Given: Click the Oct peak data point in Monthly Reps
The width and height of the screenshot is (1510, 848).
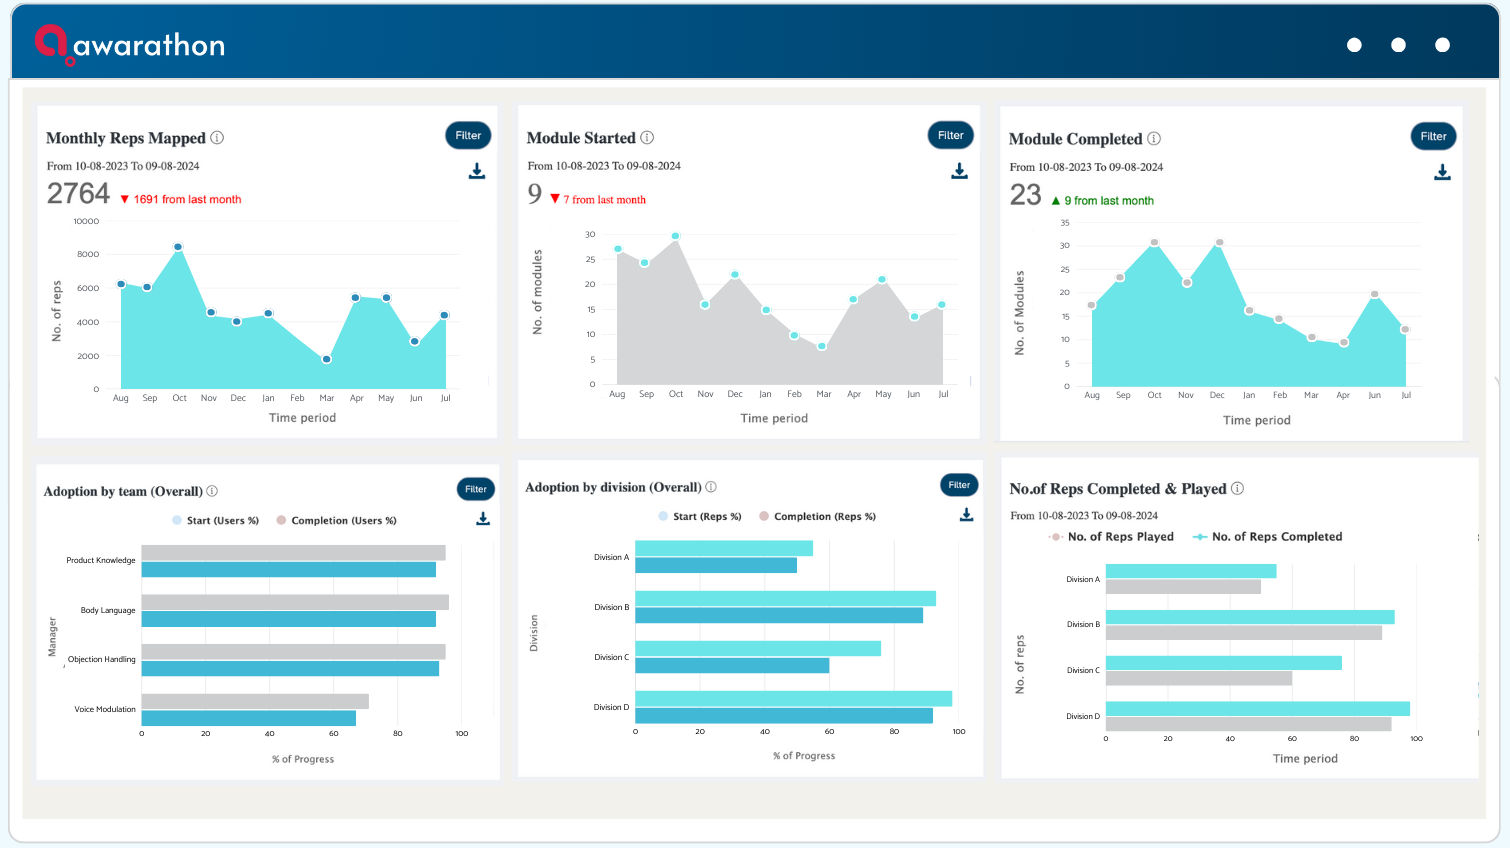Looking at the screenshot, I should click(178, 246).
